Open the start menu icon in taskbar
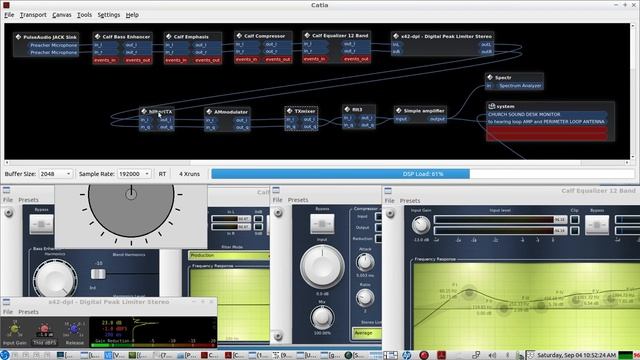640x360 pixels. pyautogui.click(x=4, y=355)
